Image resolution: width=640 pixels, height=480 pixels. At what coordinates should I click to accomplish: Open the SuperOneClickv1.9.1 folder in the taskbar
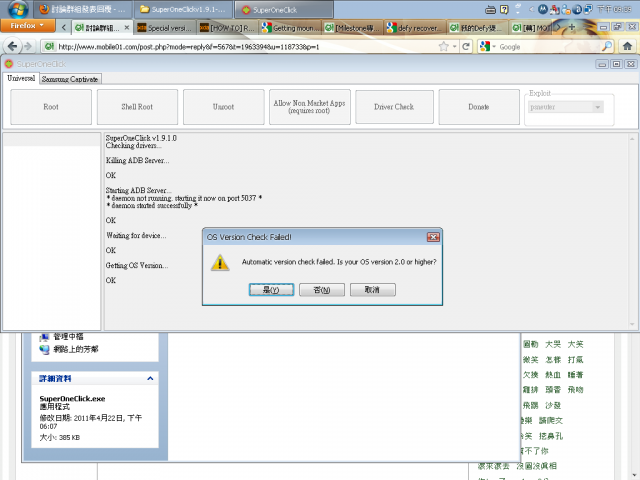[x=183, y=9]
